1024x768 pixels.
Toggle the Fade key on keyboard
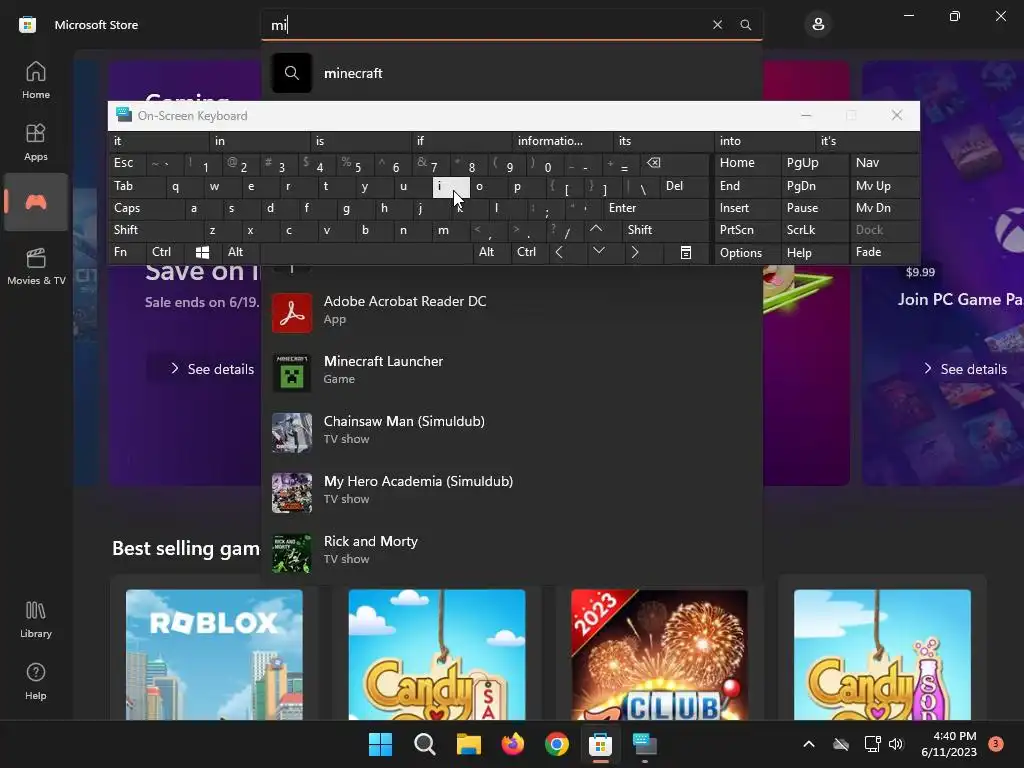[x=884, y=252]
